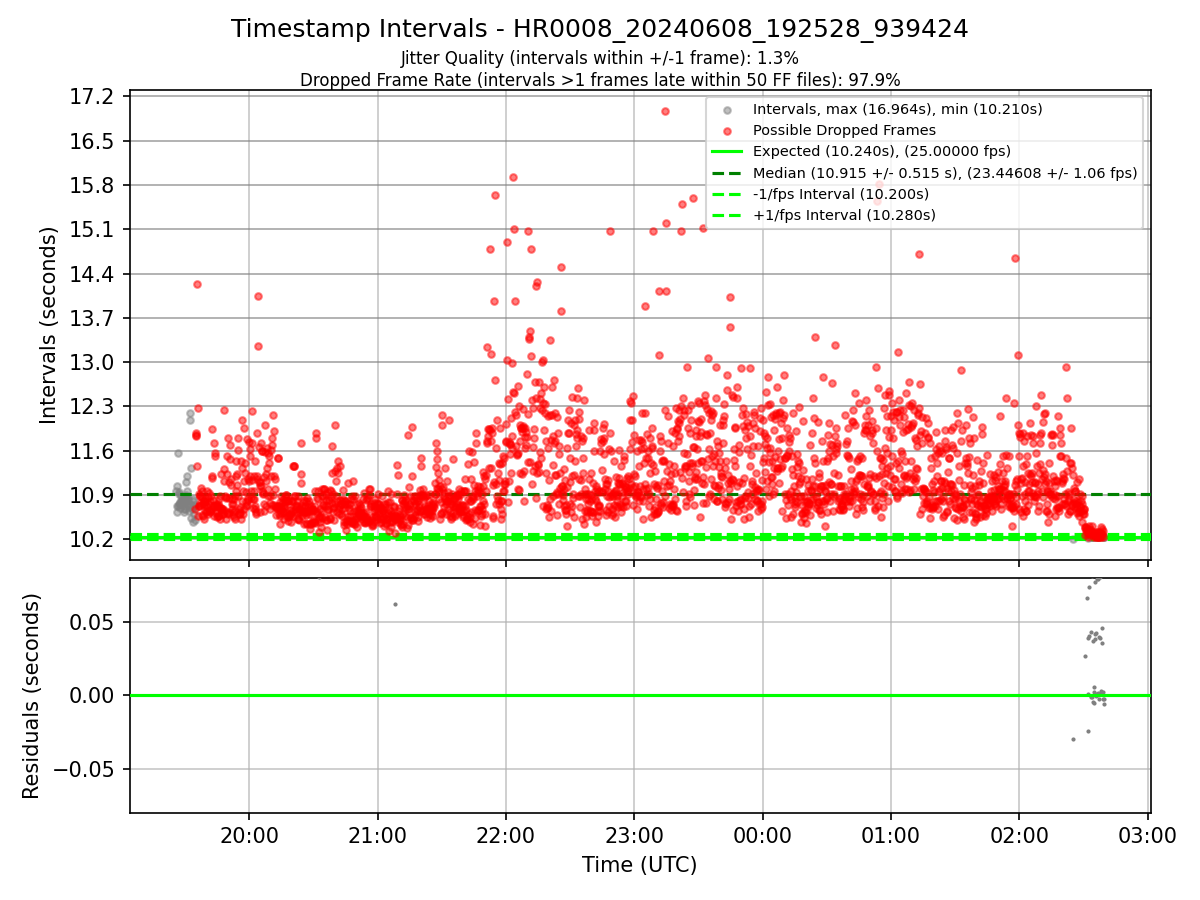Click legend entry "-1/fps Interval (10.200s)"
This screenshot has height=900, width=1200.
[843, 194]
